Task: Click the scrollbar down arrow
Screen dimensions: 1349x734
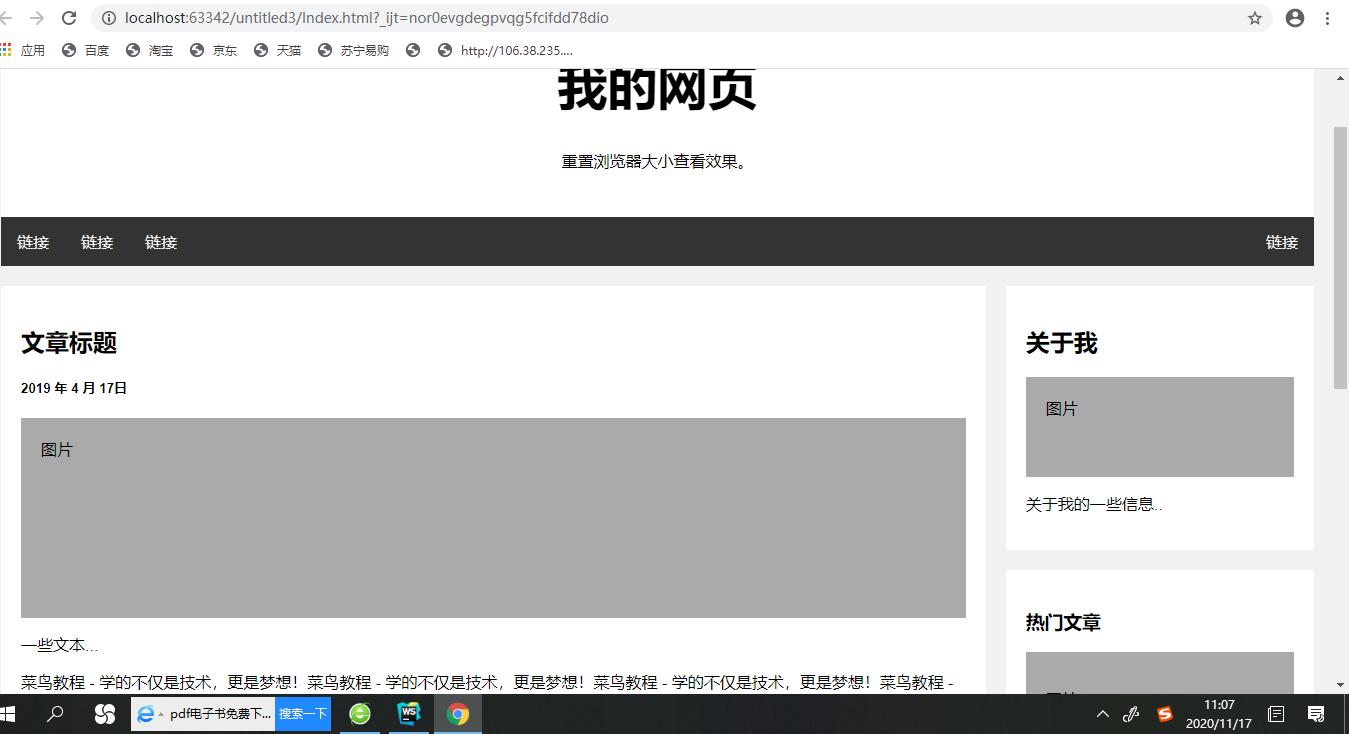Action: (1341, 684)
